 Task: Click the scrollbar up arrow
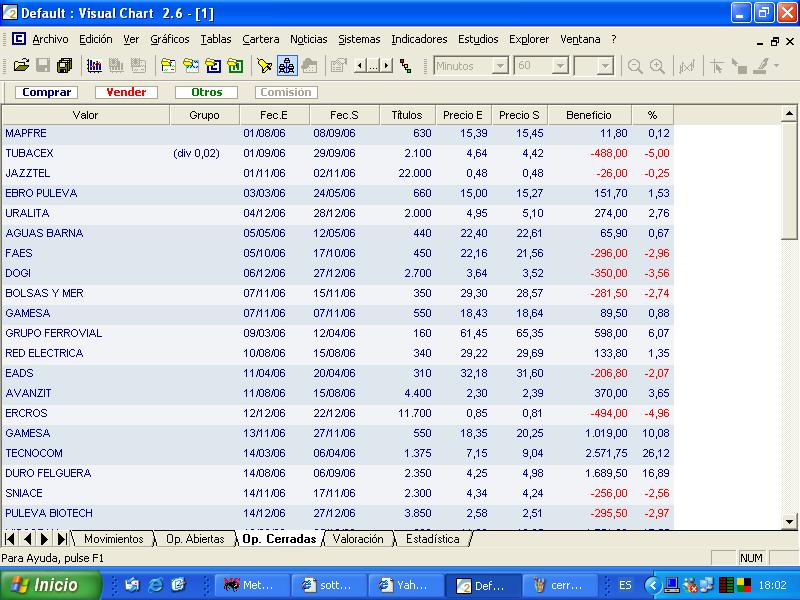(x=789, y=113)
